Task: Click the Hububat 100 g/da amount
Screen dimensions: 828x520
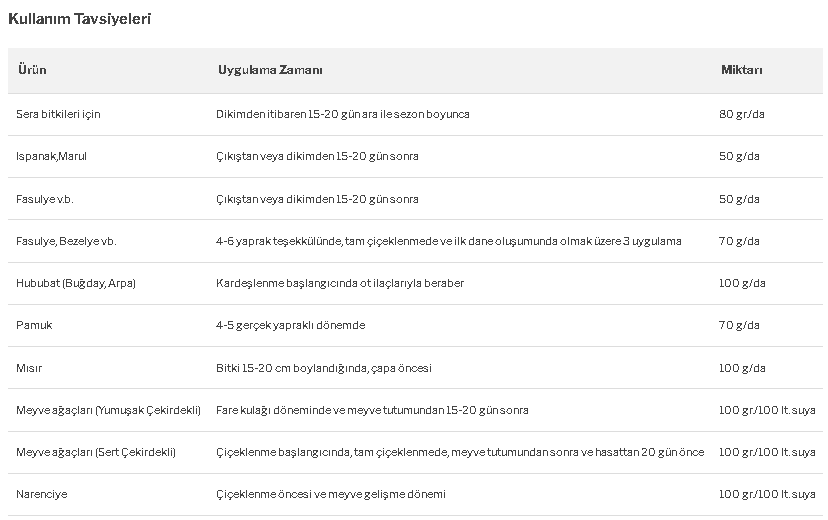Action: click(742, 283)
